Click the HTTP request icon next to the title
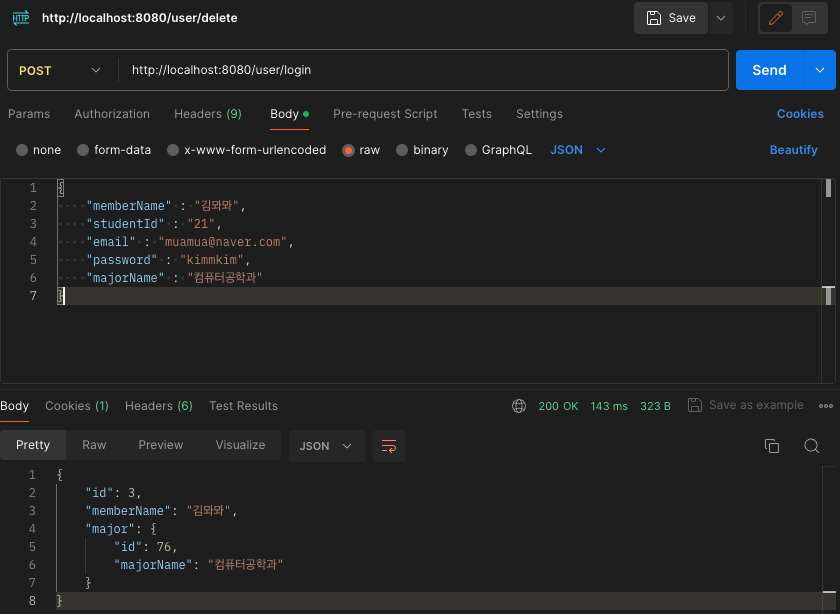Image resolution: width=840 pixels, height=614 pixels. [20, 18]
